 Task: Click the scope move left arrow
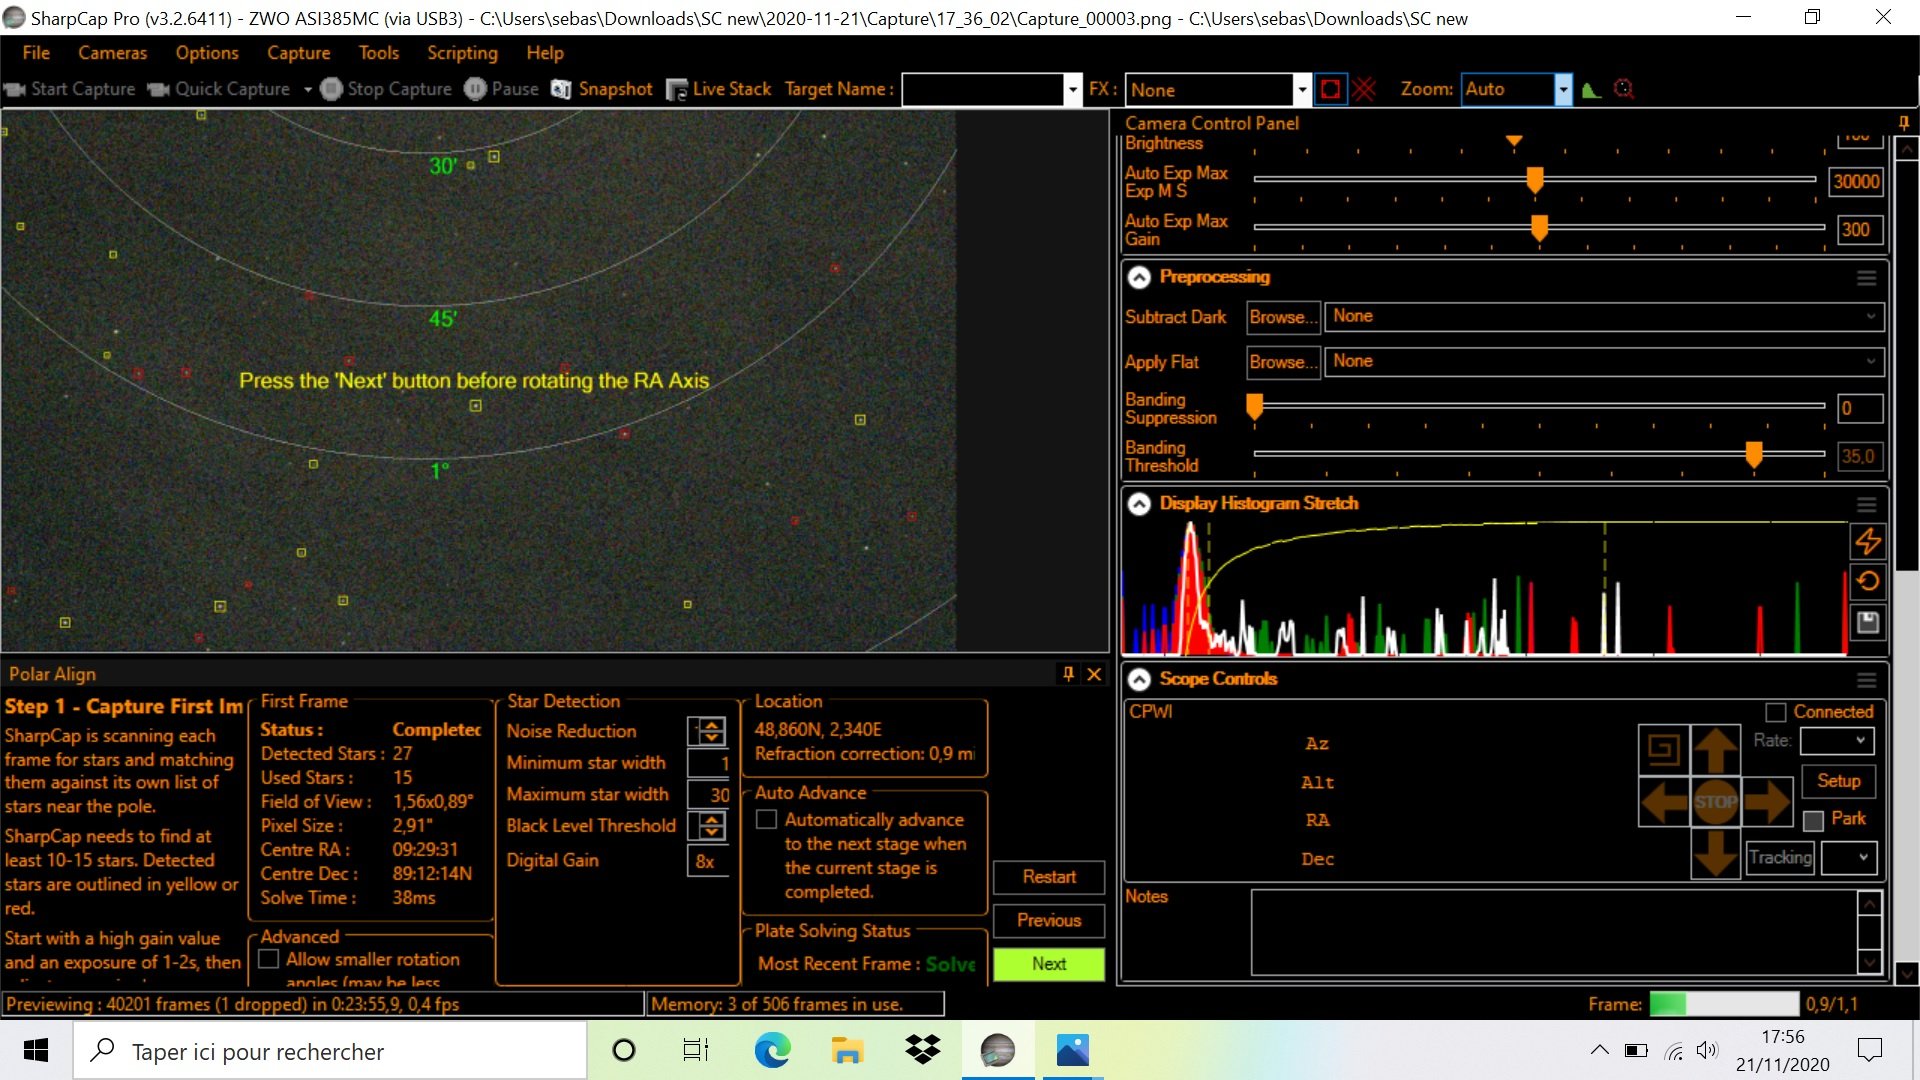pos(1665,801)
